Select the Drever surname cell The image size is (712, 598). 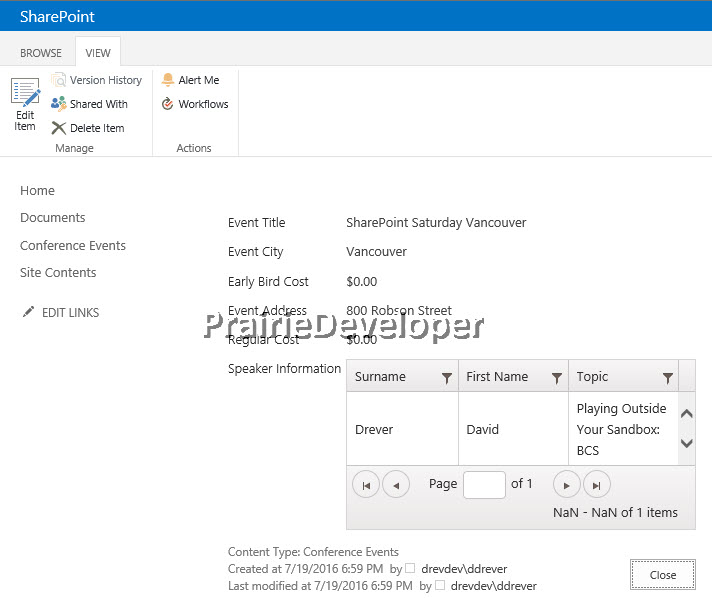[x=403, y=429]
